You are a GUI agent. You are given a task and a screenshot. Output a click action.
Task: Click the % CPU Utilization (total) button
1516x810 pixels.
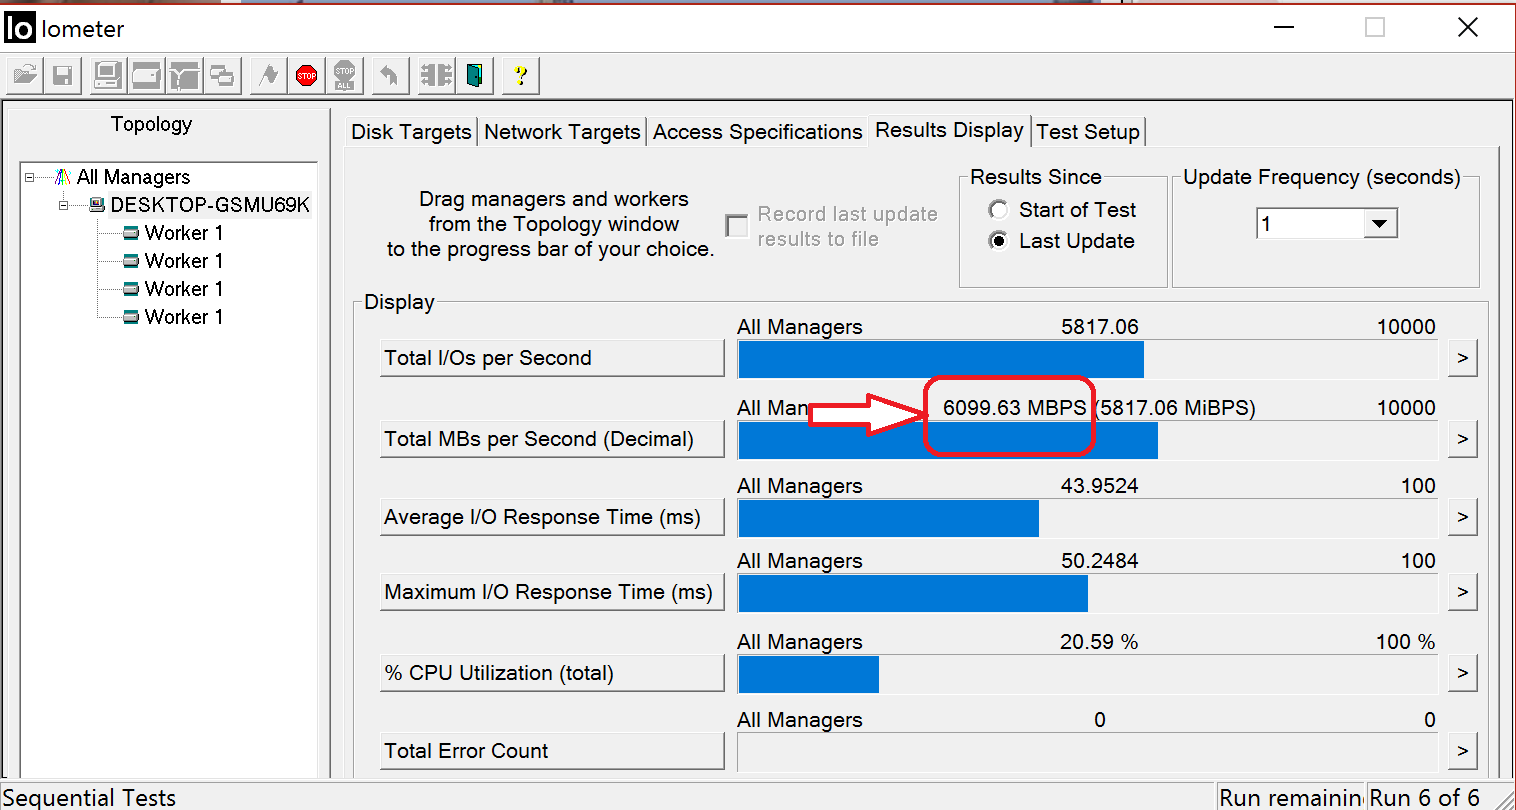551,673
